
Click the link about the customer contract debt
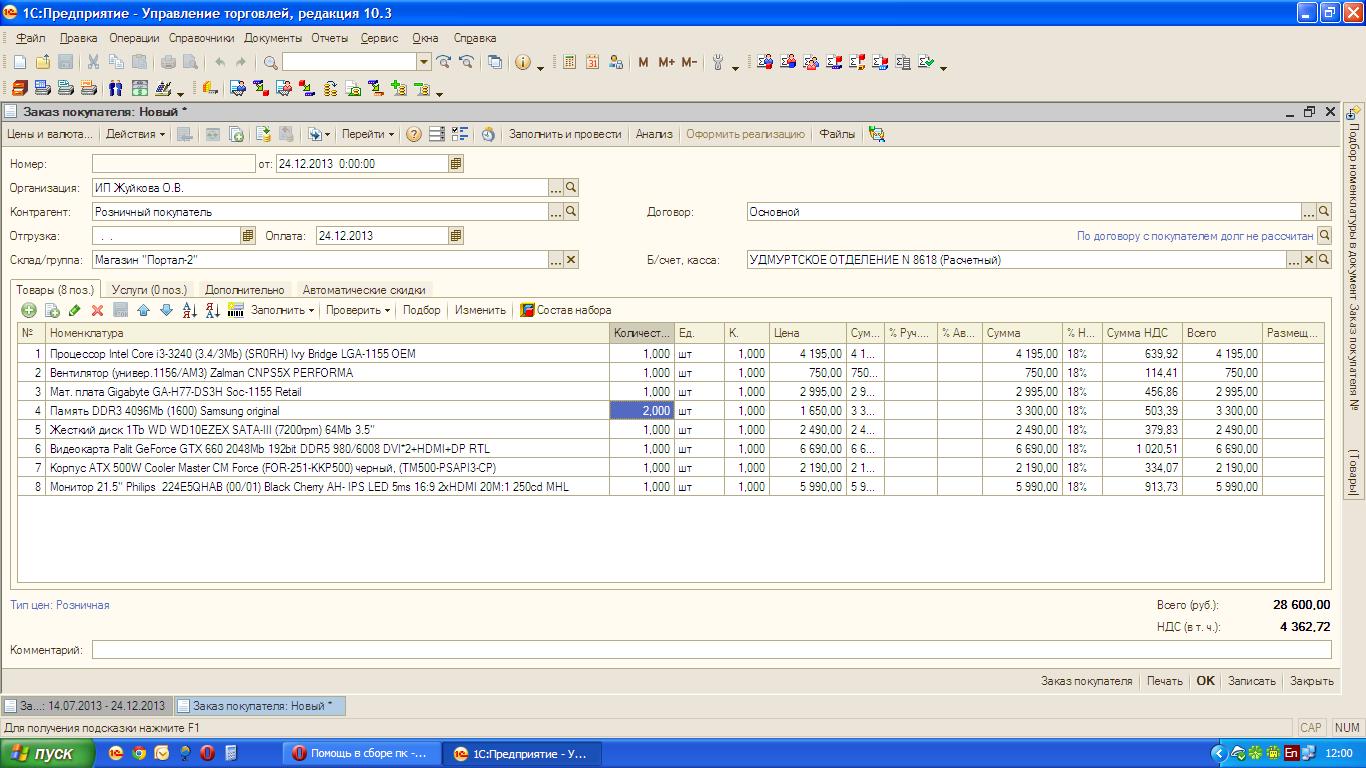1194,236
